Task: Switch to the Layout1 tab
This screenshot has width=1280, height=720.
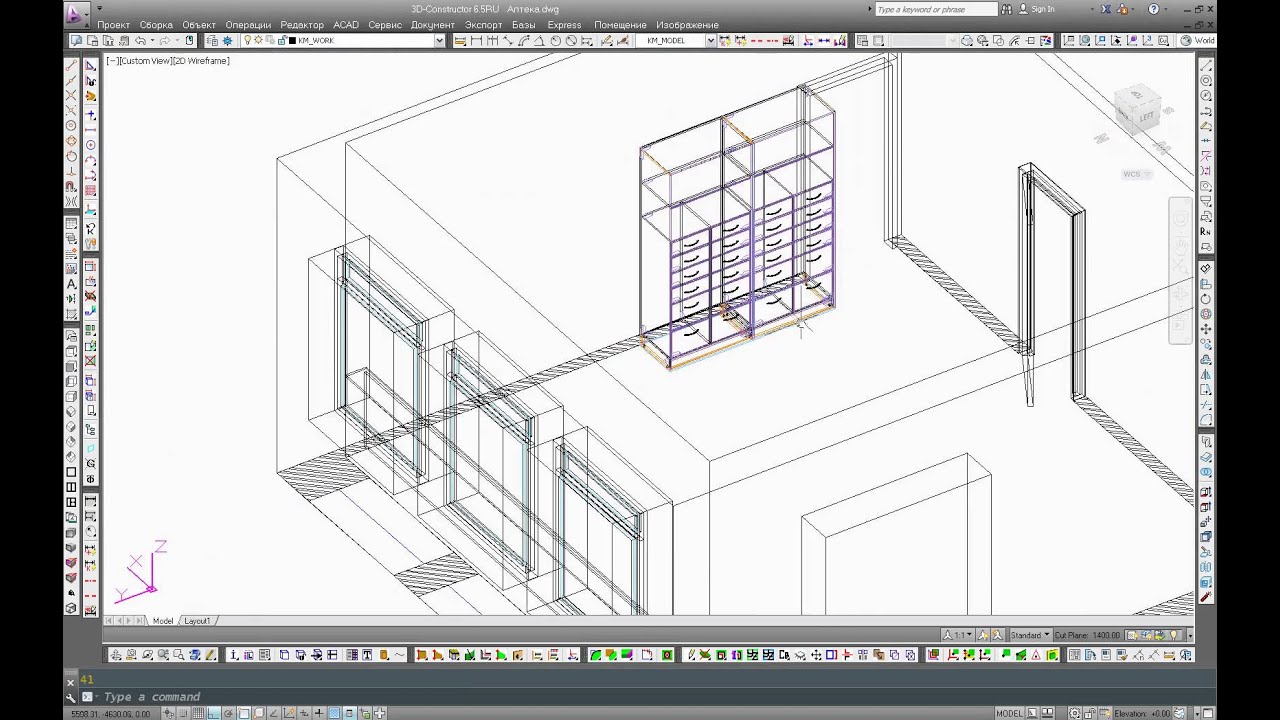Action: click(197, 621)
